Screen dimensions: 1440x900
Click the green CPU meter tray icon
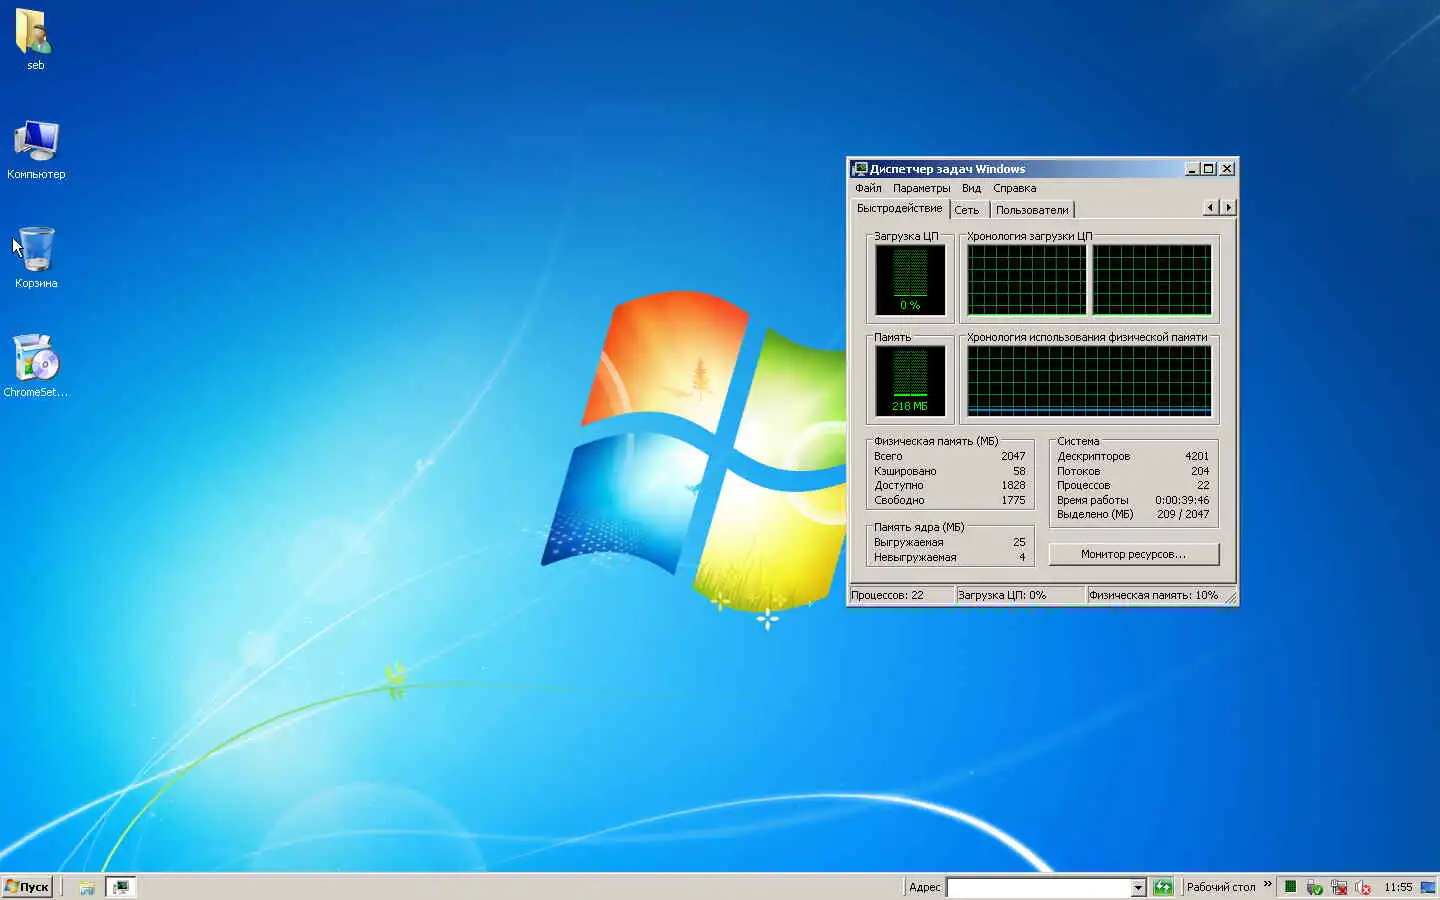click(x=1290, y=887)
